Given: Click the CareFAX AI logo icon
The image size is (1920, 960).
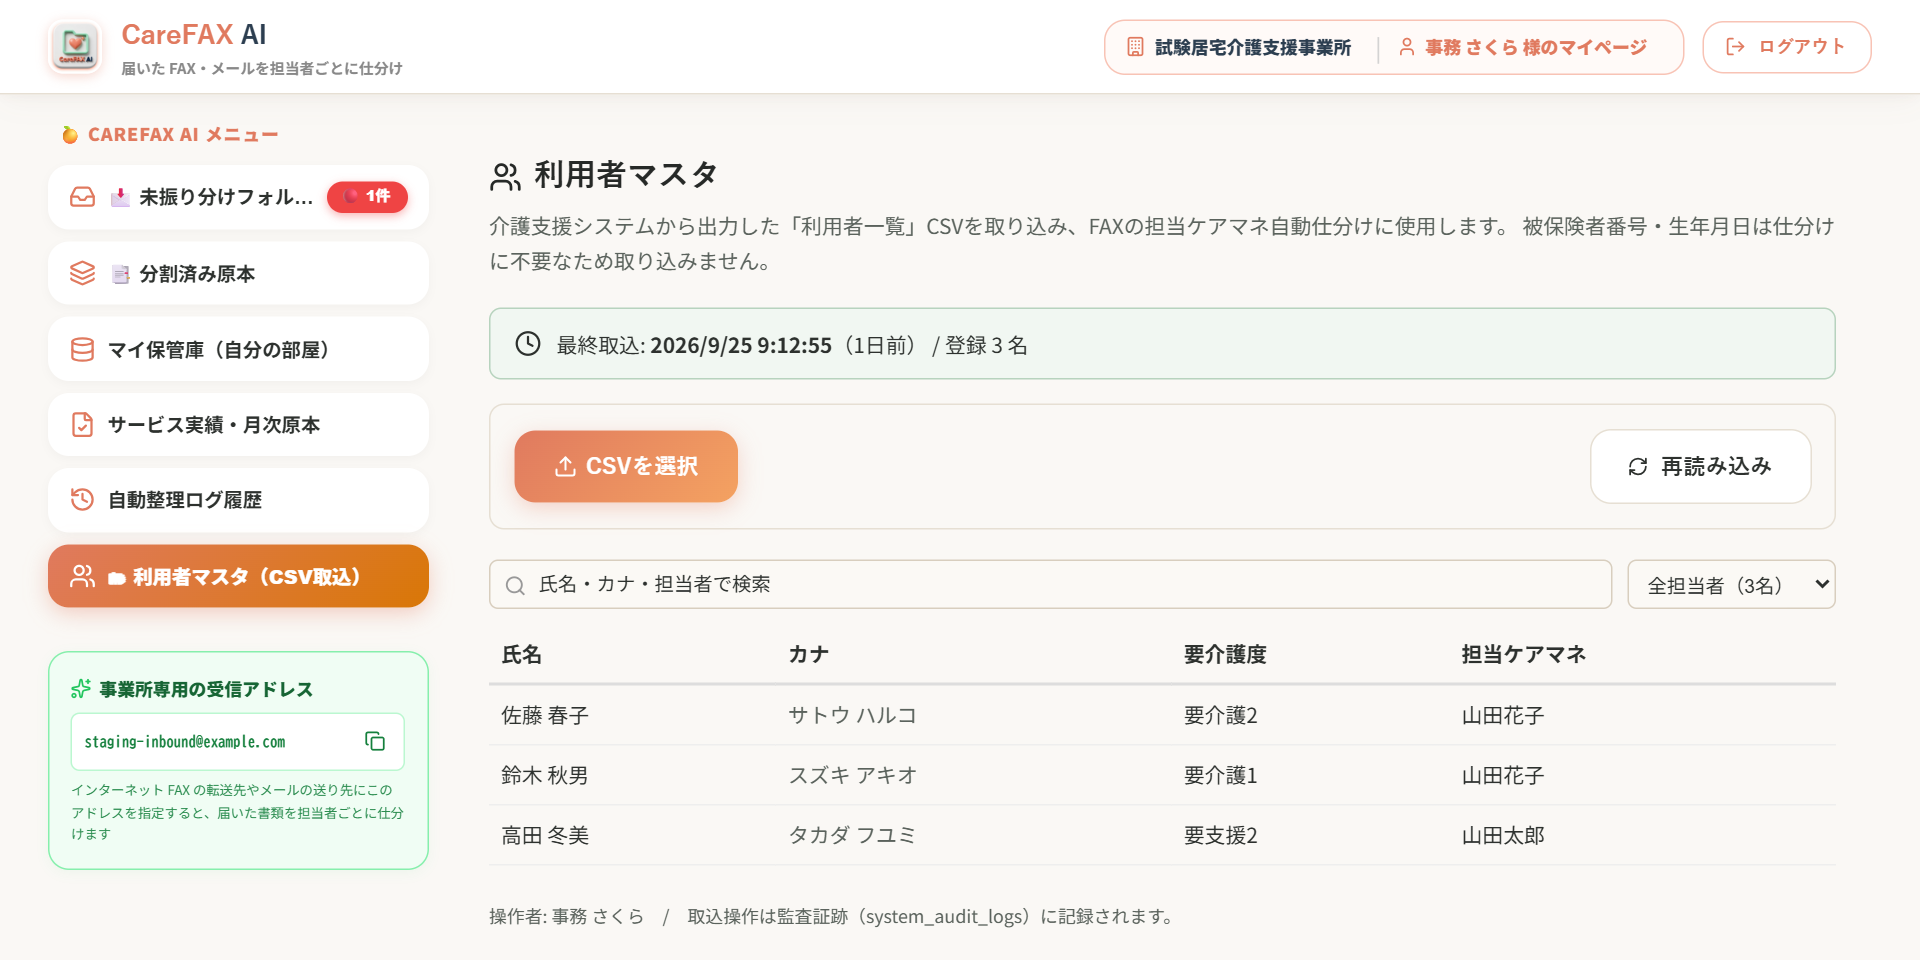Looking at the screenshot, I should (75, 47).
